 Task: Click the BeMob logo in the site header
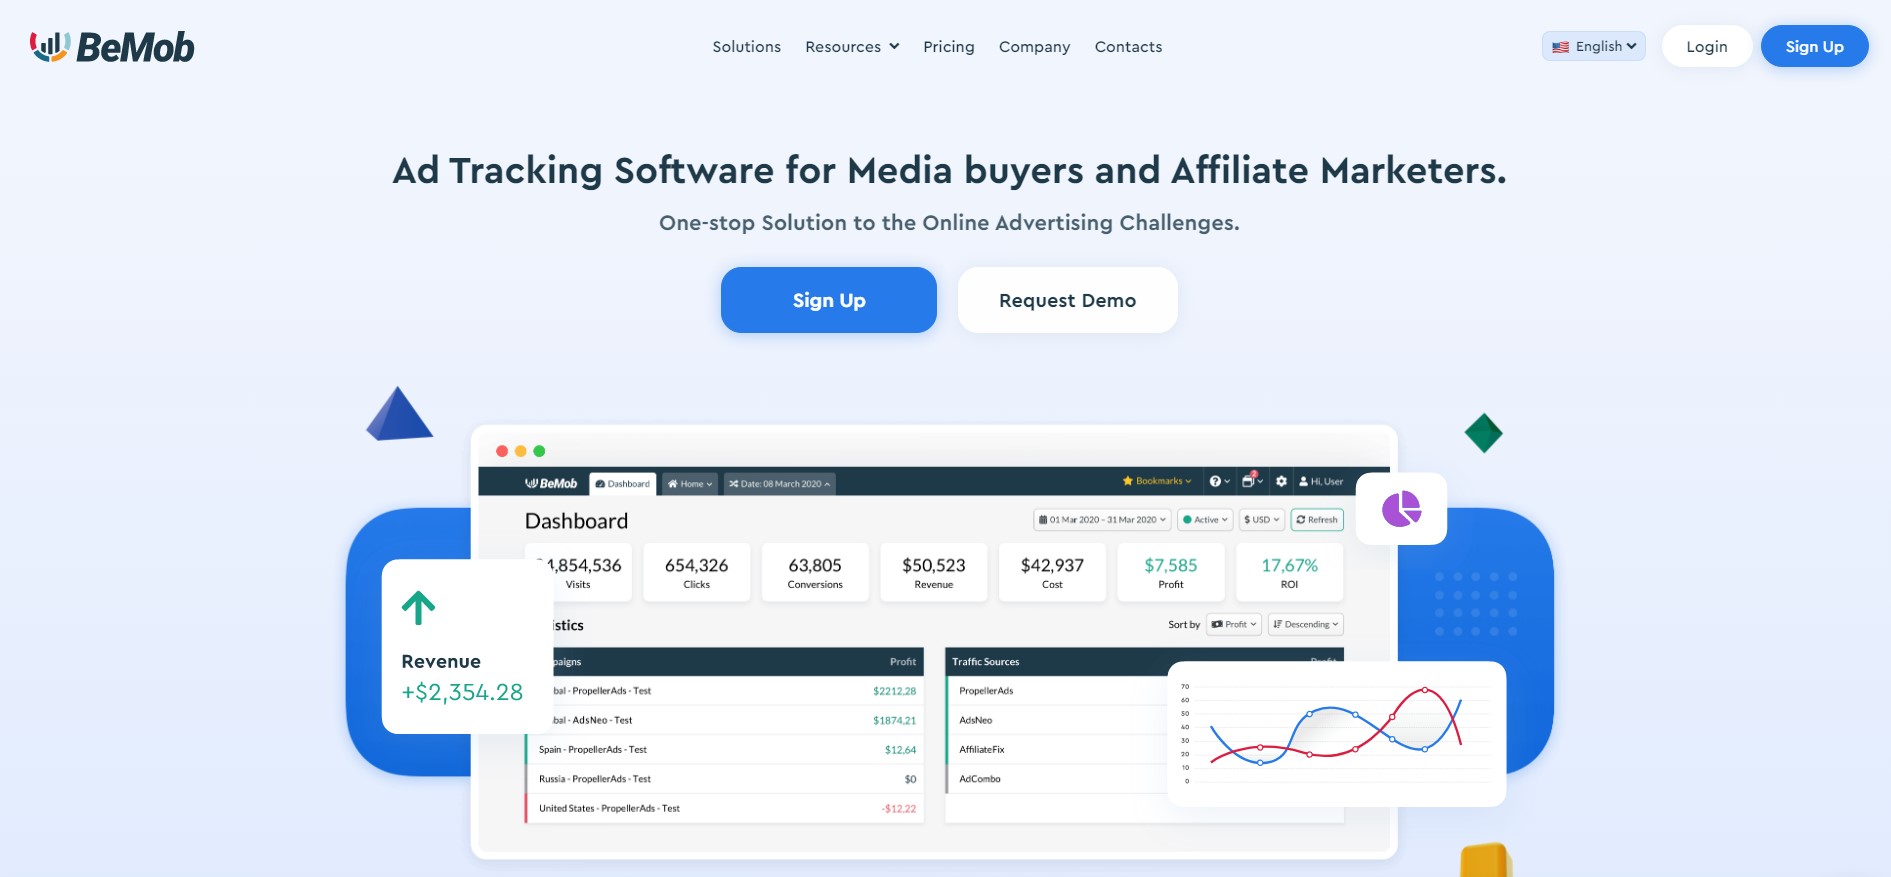[x=112, y=47]
